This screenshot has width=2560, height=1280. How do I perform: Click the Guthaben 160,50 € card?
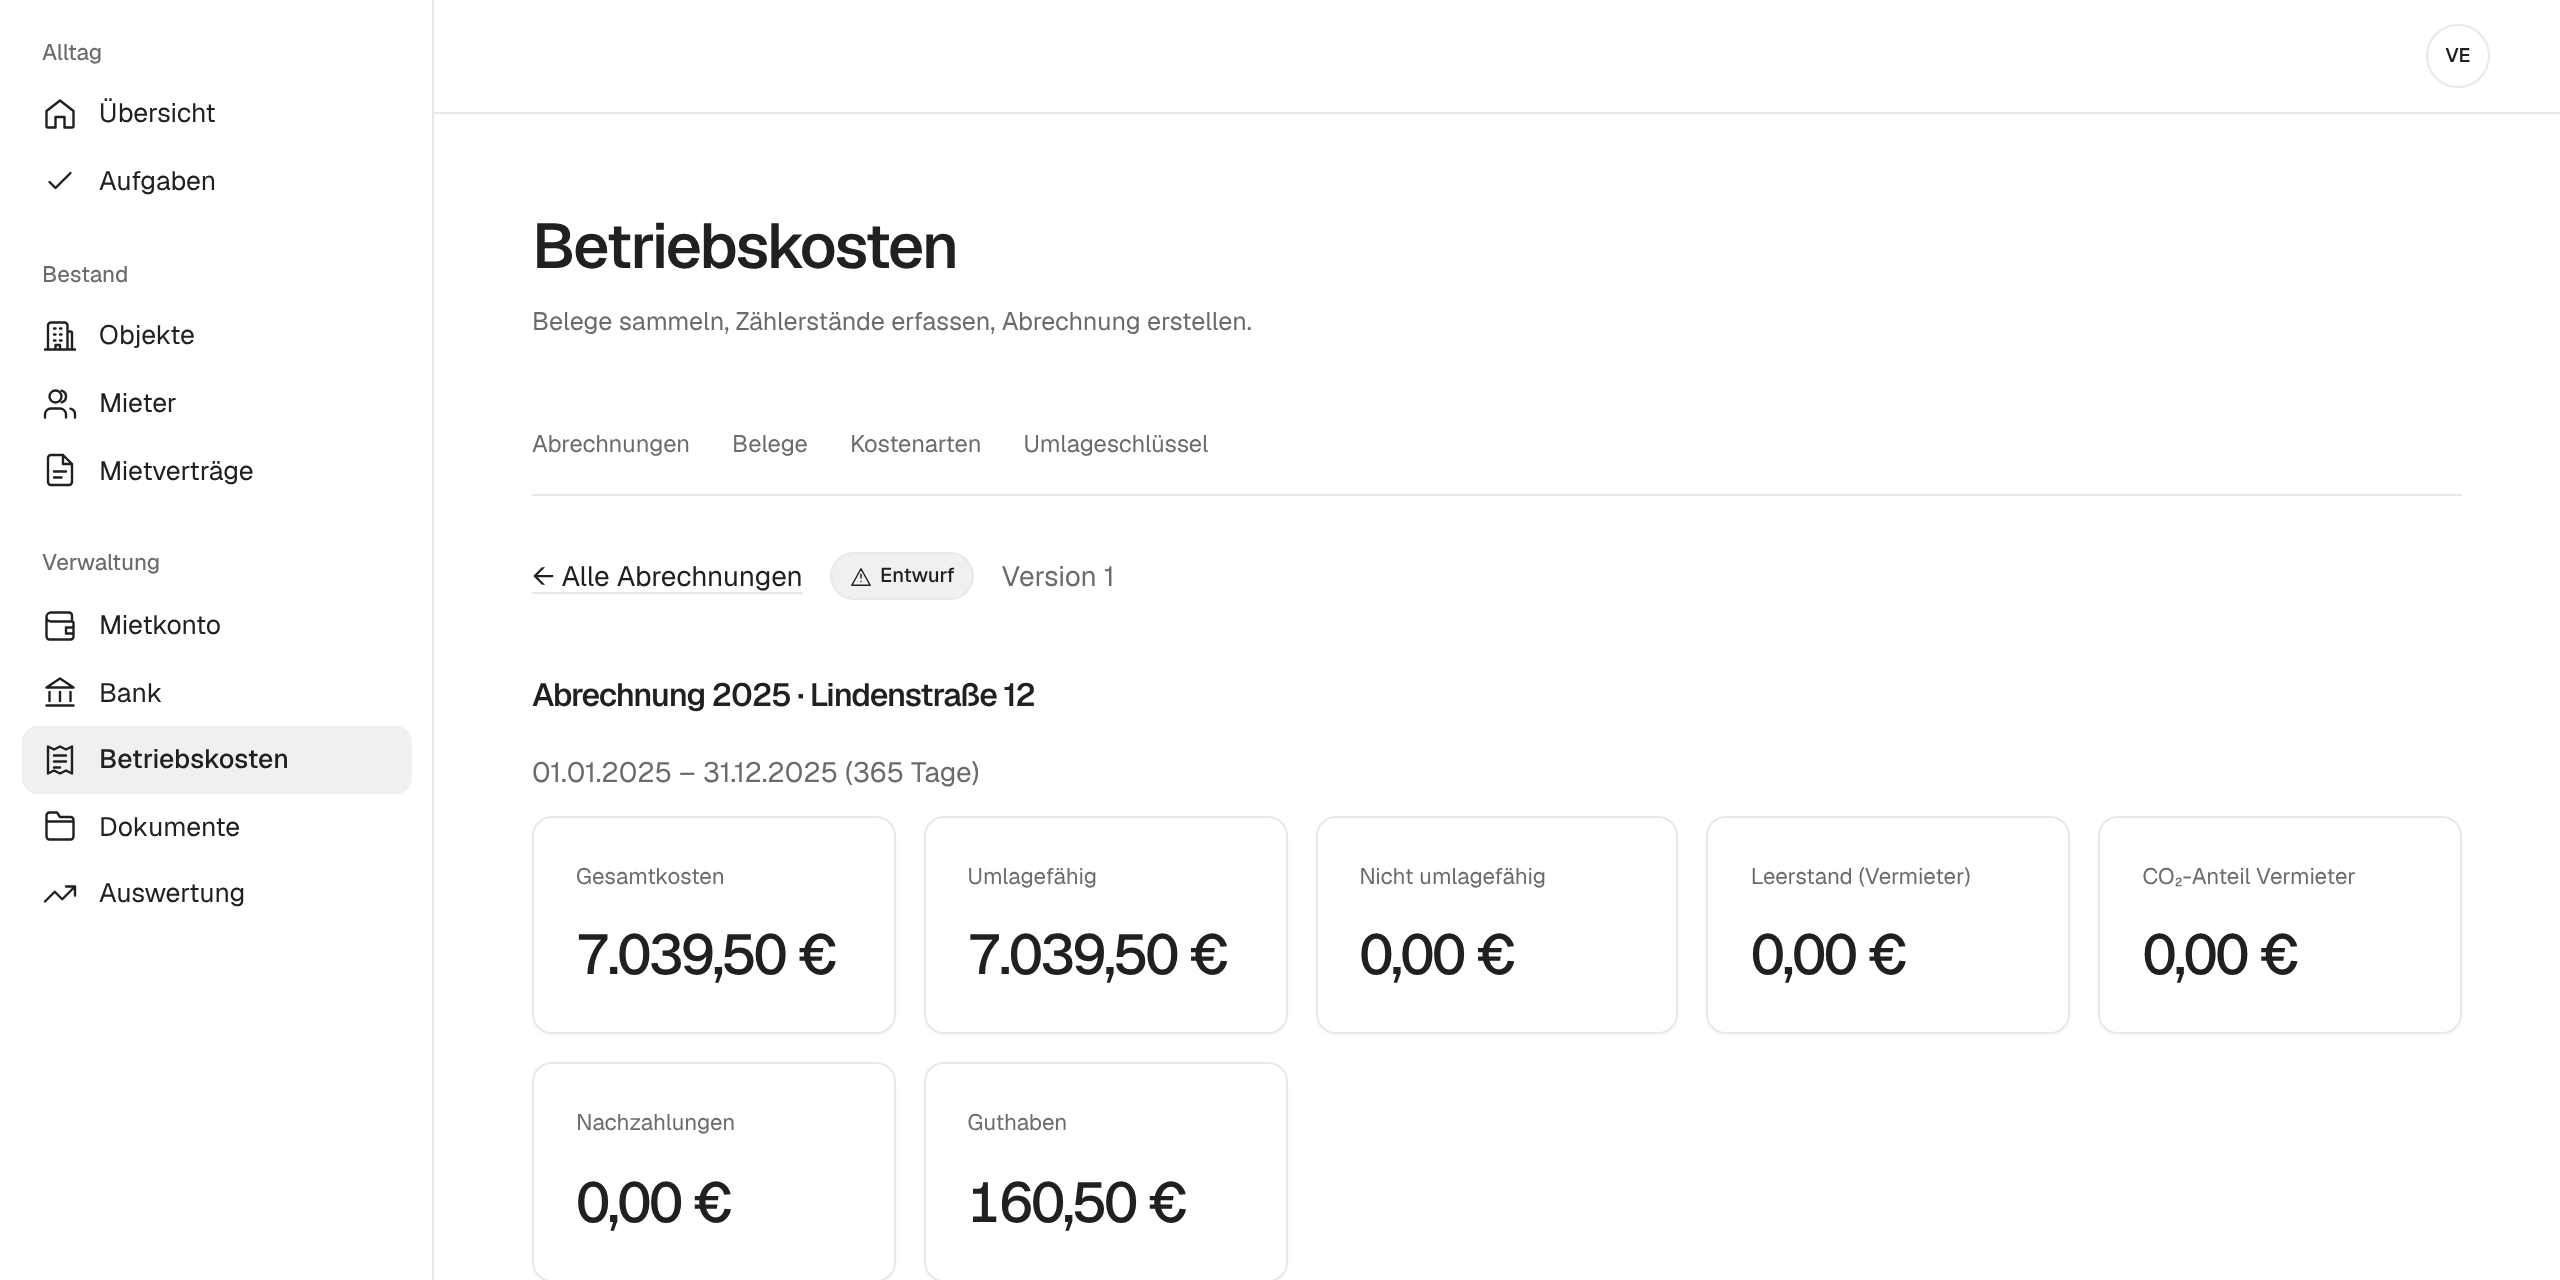pos(1105,1171)
